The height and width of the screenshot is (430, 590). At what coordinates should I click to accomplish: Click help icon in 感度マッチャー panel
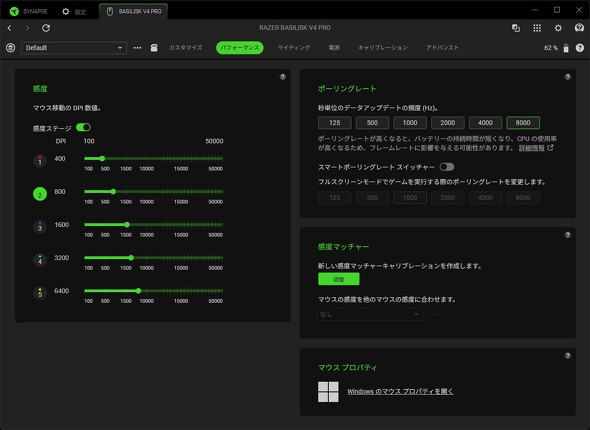pyautogui.click(x=568, y=235)
